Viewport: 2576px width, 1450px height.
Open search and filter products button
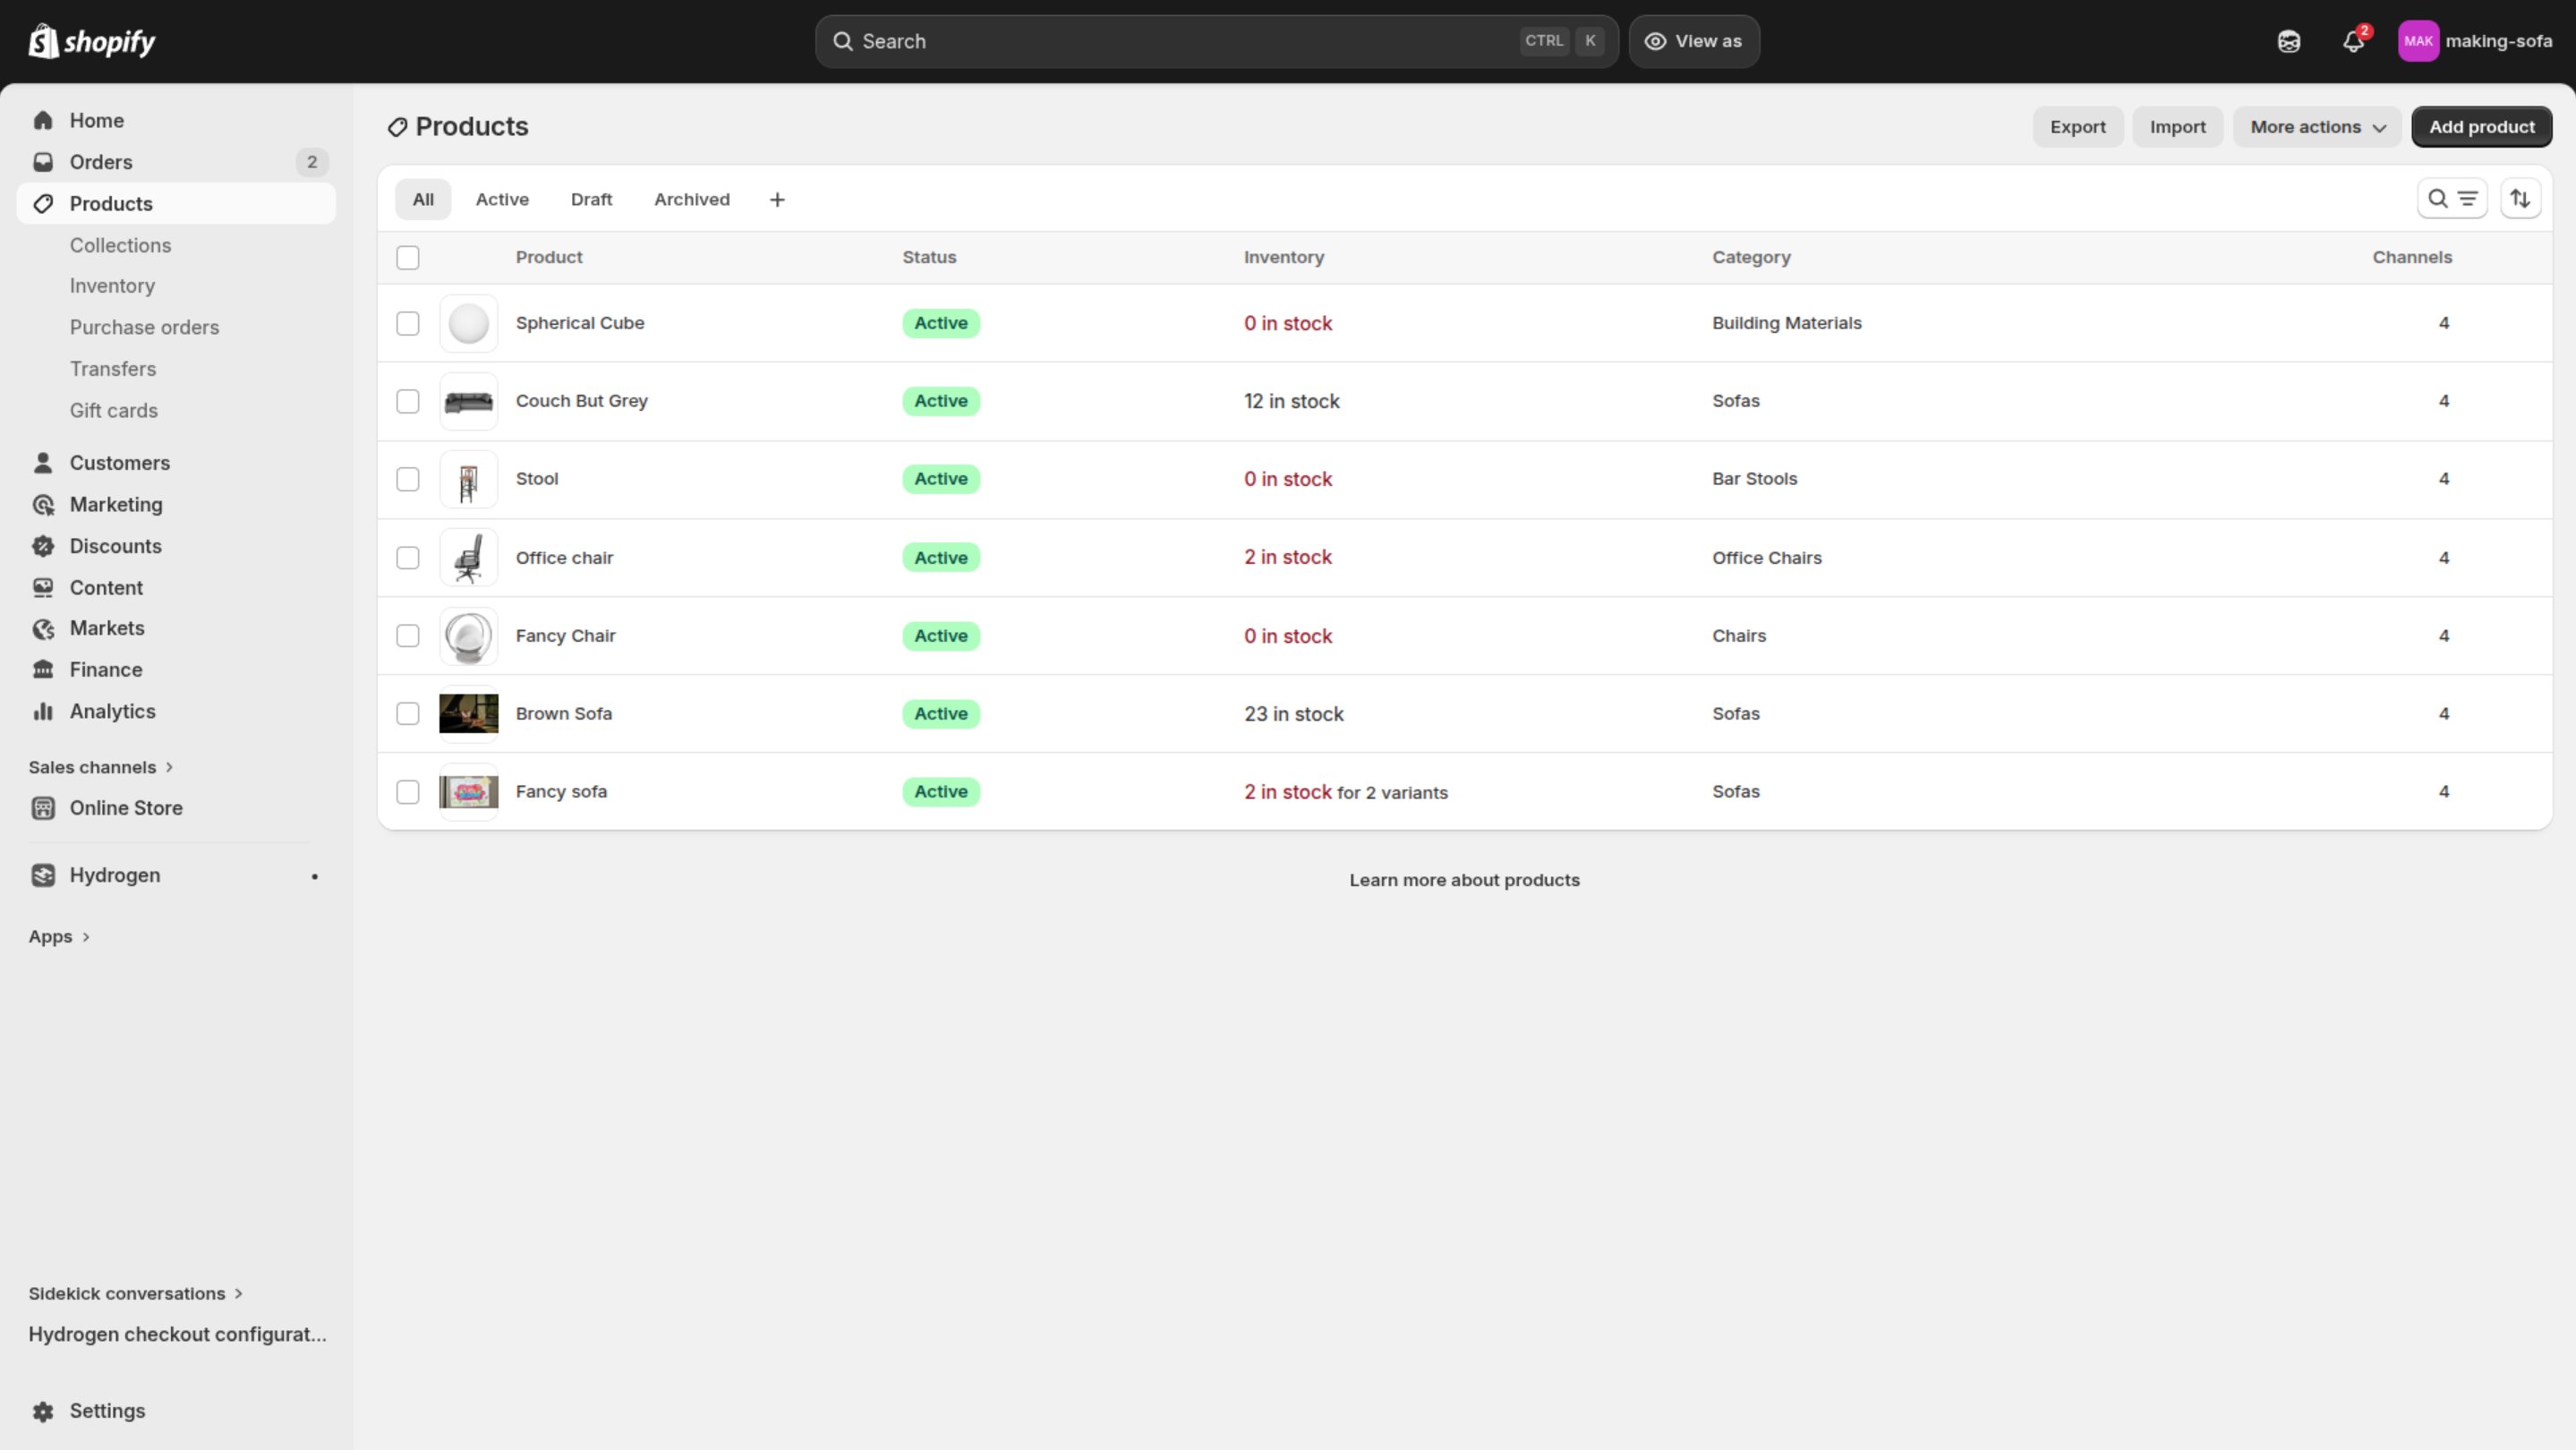(x=2451, y=199)
